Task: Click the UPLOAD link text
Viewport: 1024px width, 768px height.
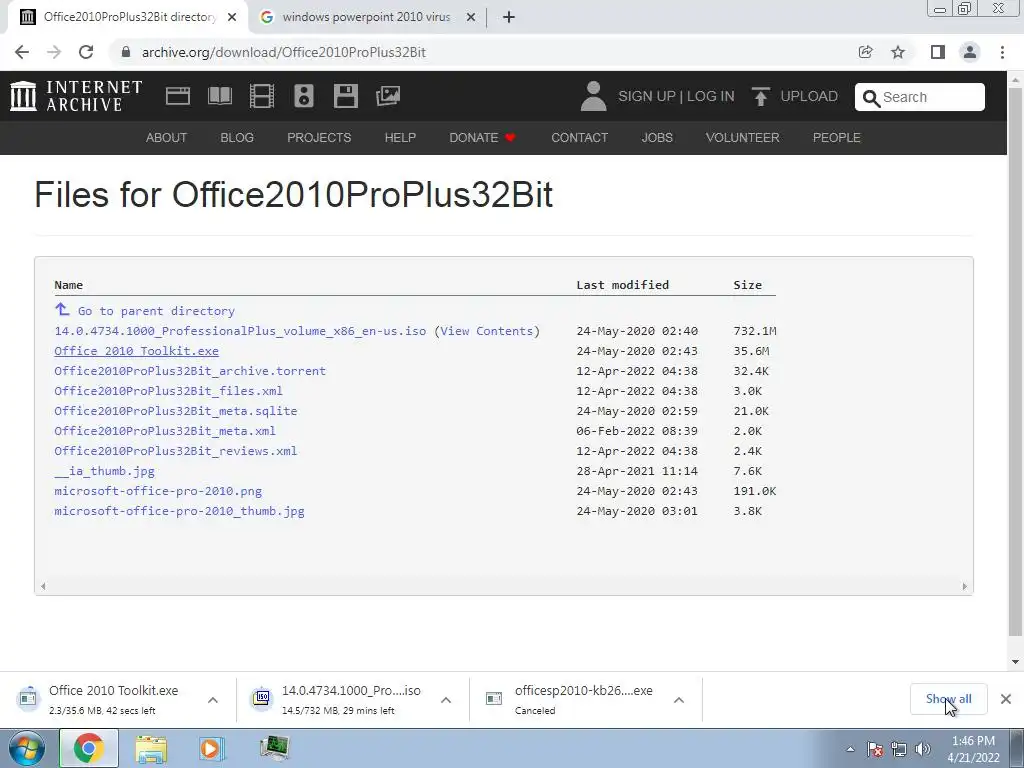Action: [809, 96]
